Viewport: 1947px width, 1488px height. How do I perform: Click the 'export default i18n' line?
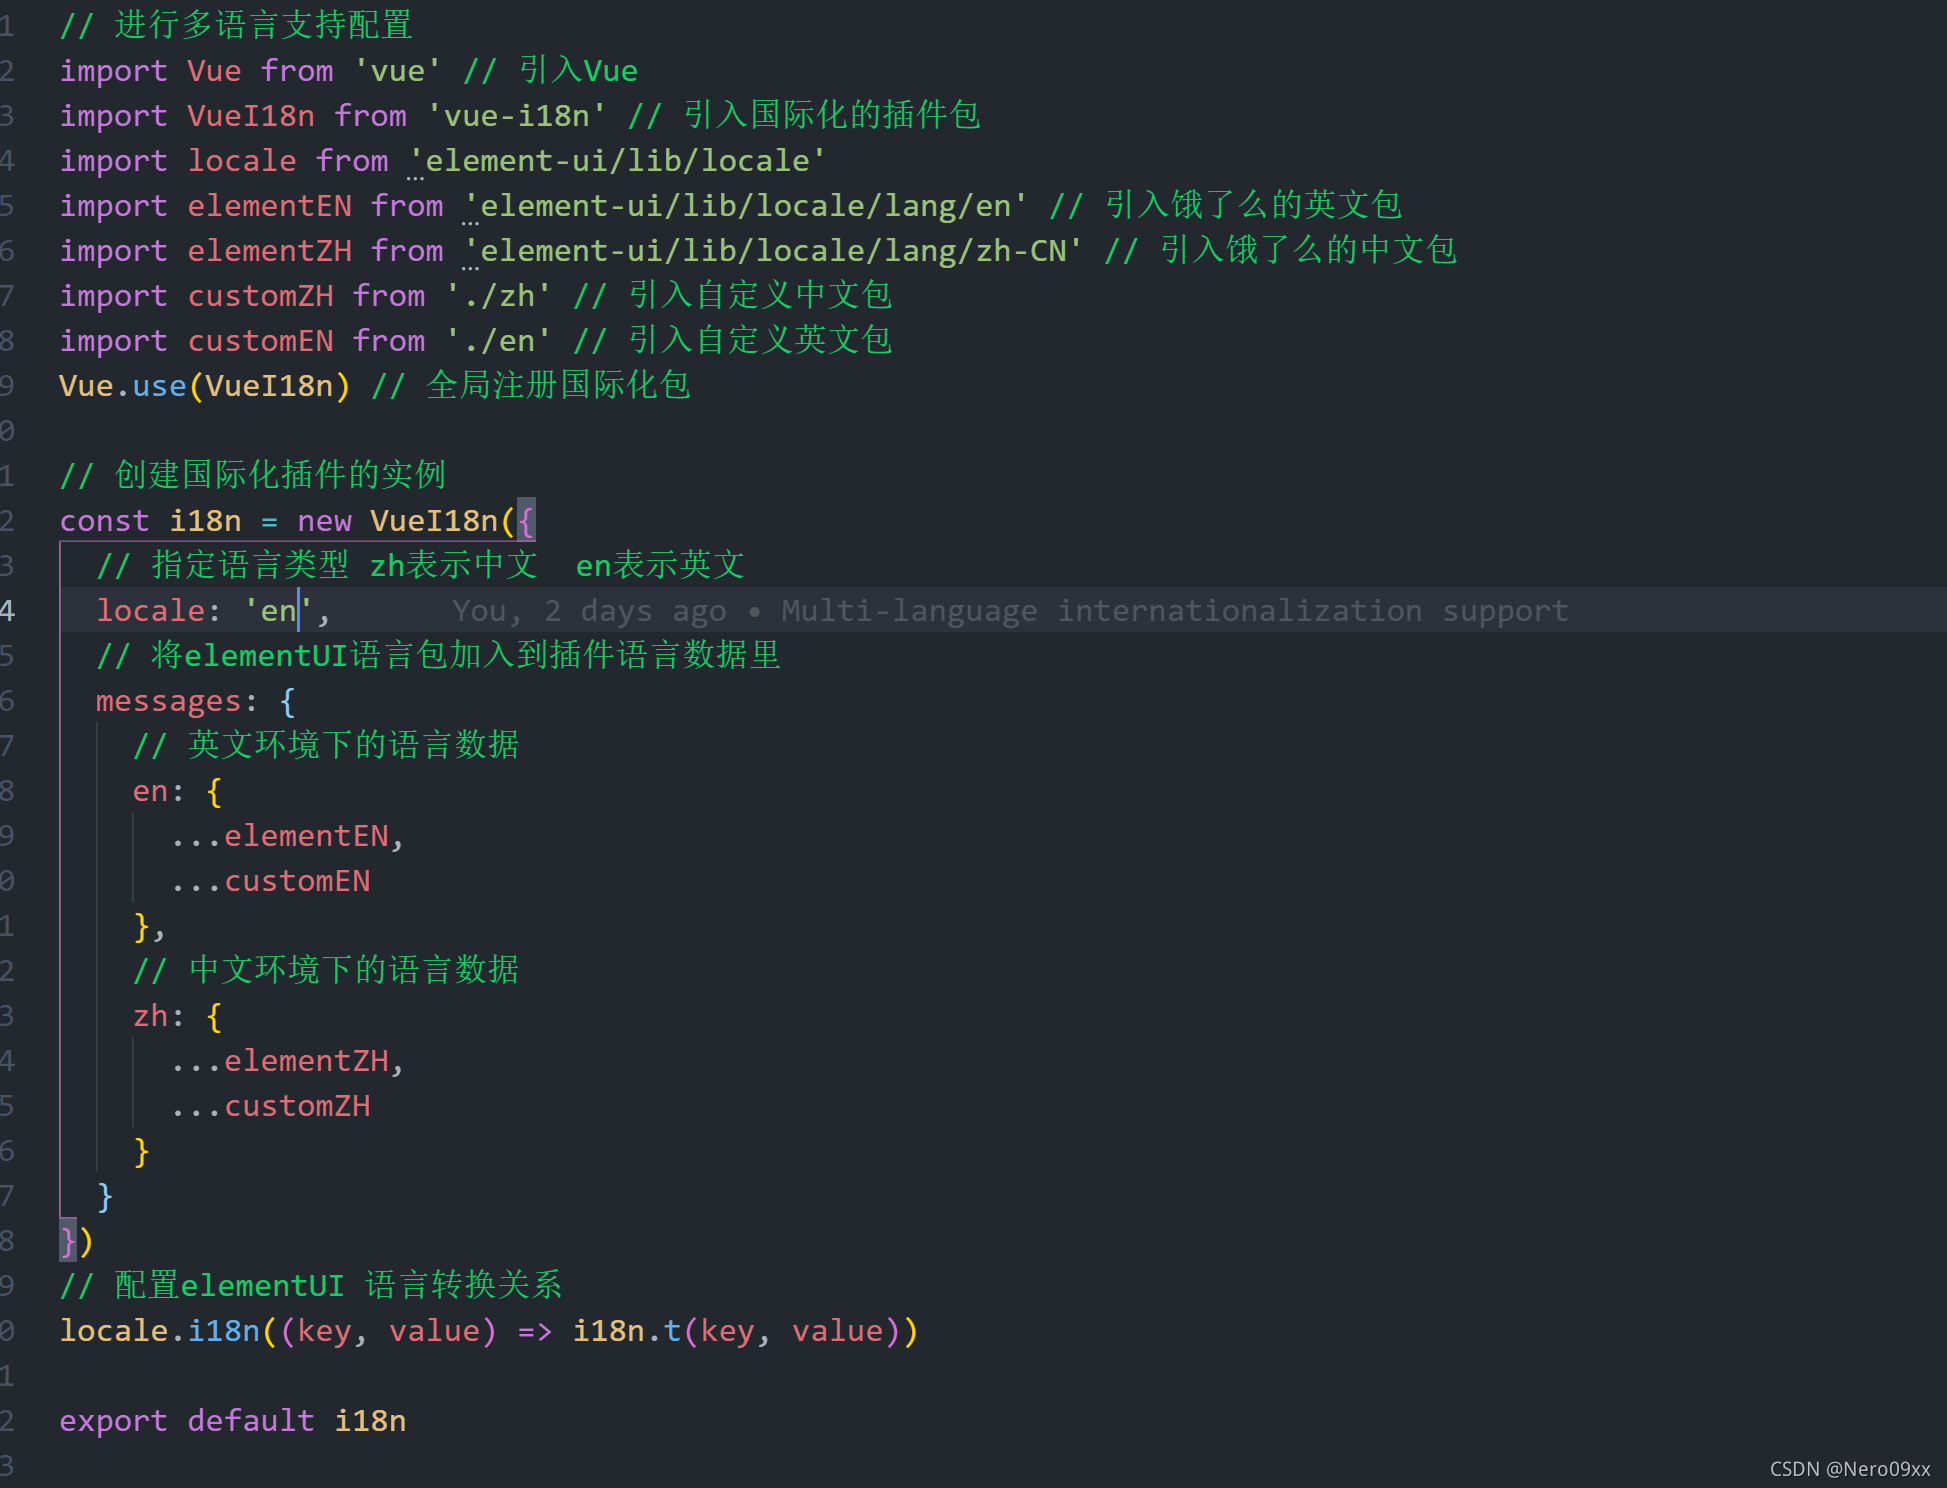point(233,1421)
